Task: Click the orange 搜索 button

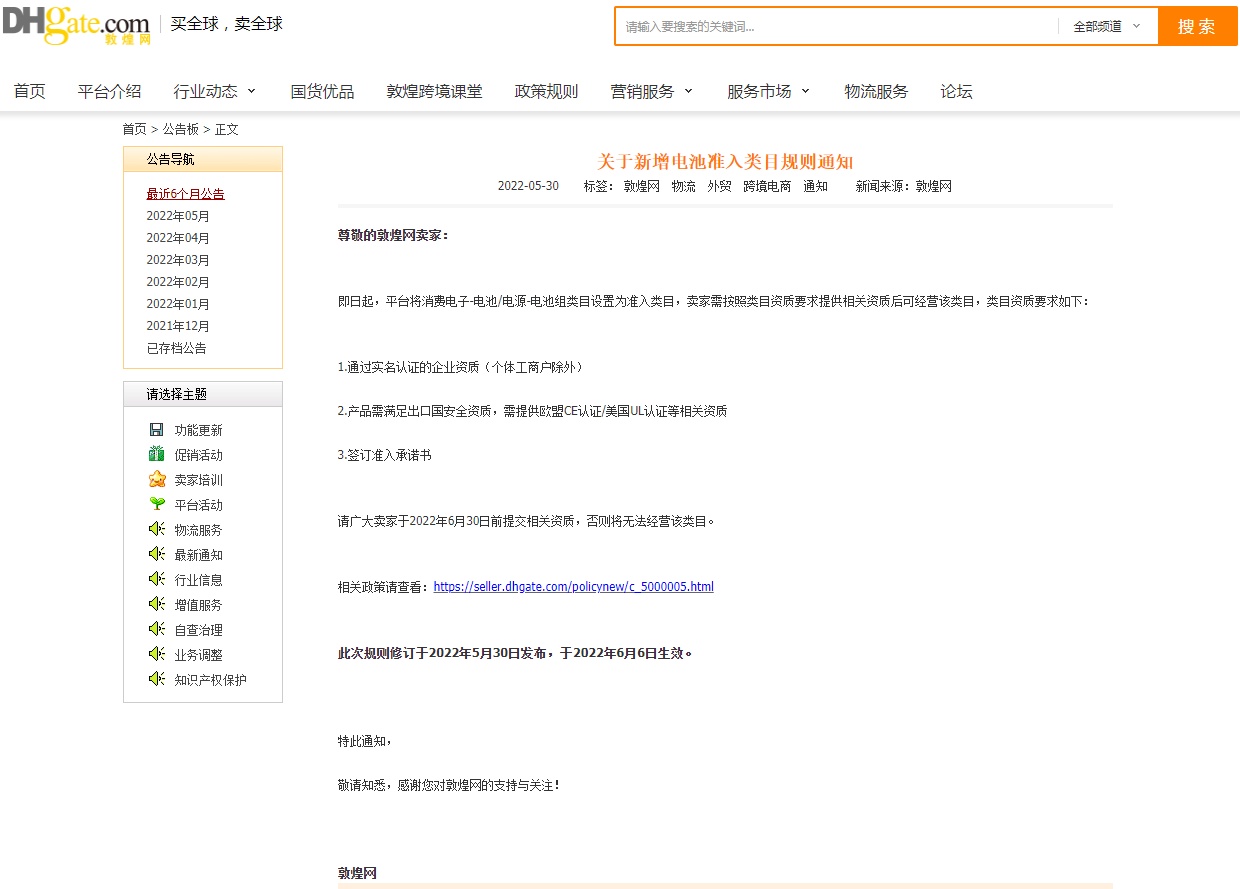Action: click(x=1197, y=27)
